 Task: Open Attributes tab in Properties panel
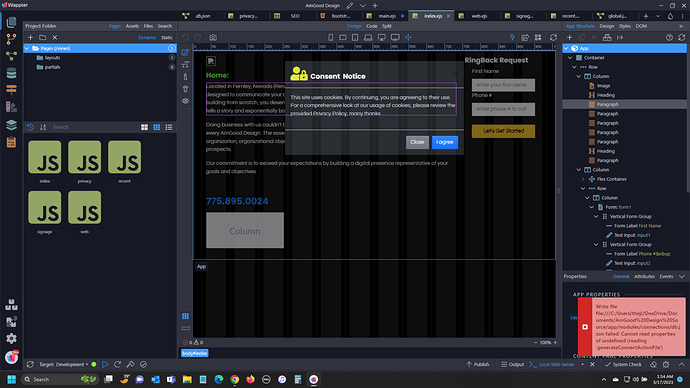644,276
